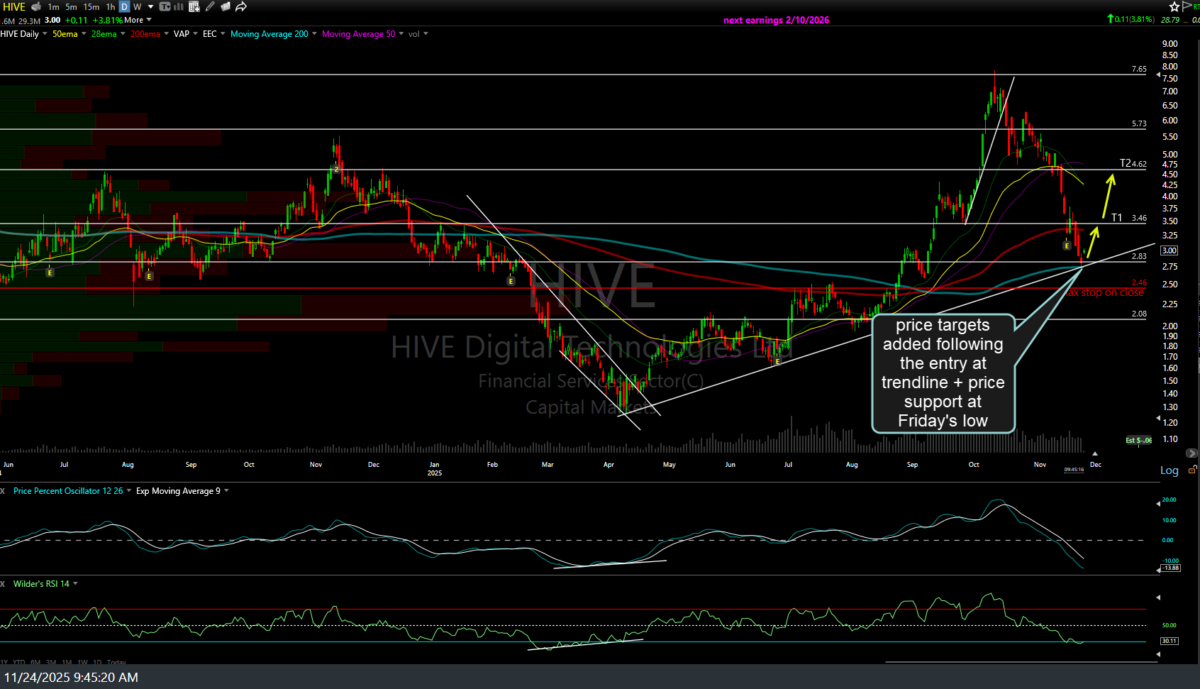Click the share arrow icon in toolbar

(x=241, y=6)
